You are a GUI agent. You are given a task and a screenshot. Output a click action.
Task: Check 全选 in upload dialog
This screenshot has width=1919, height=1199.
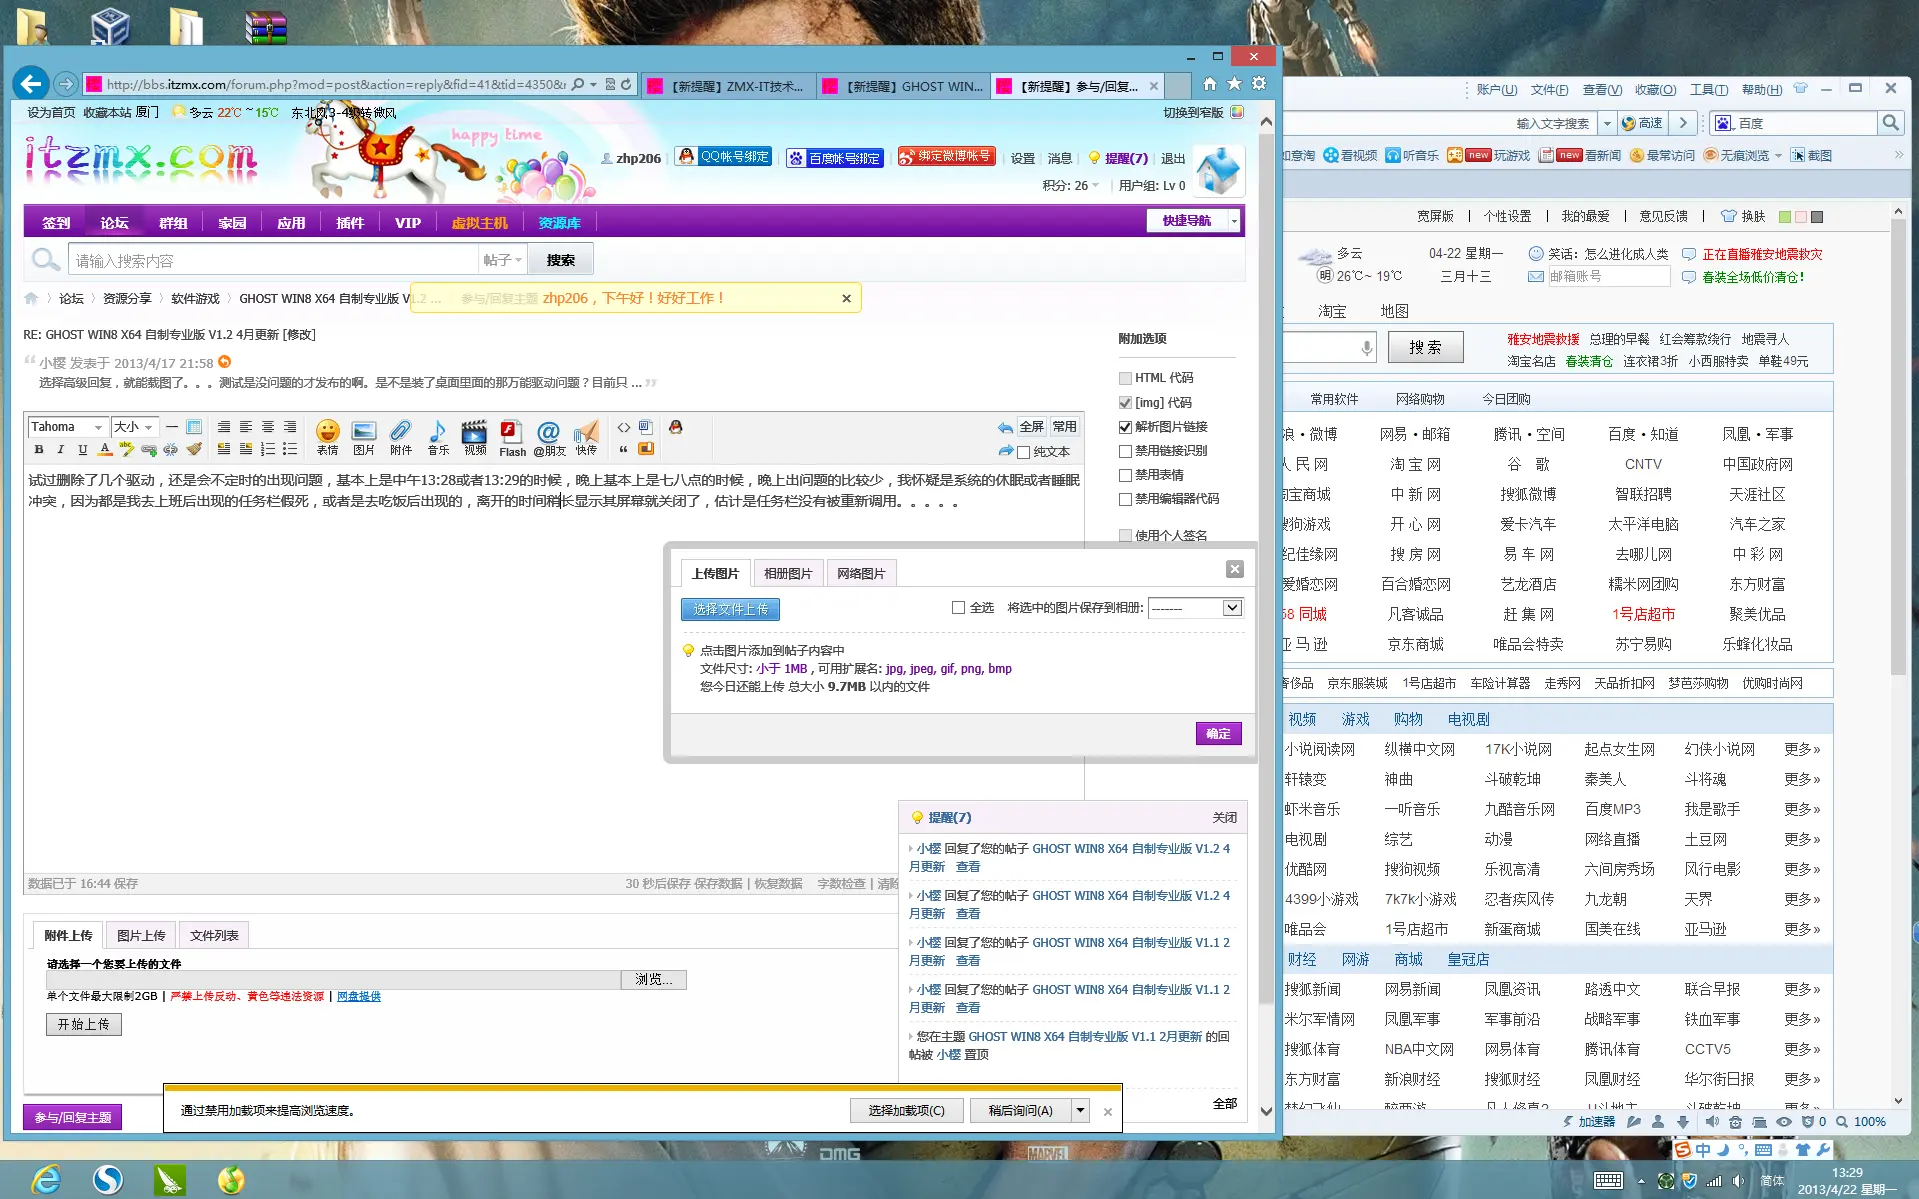pyautogui.click(x=958, y=607)
